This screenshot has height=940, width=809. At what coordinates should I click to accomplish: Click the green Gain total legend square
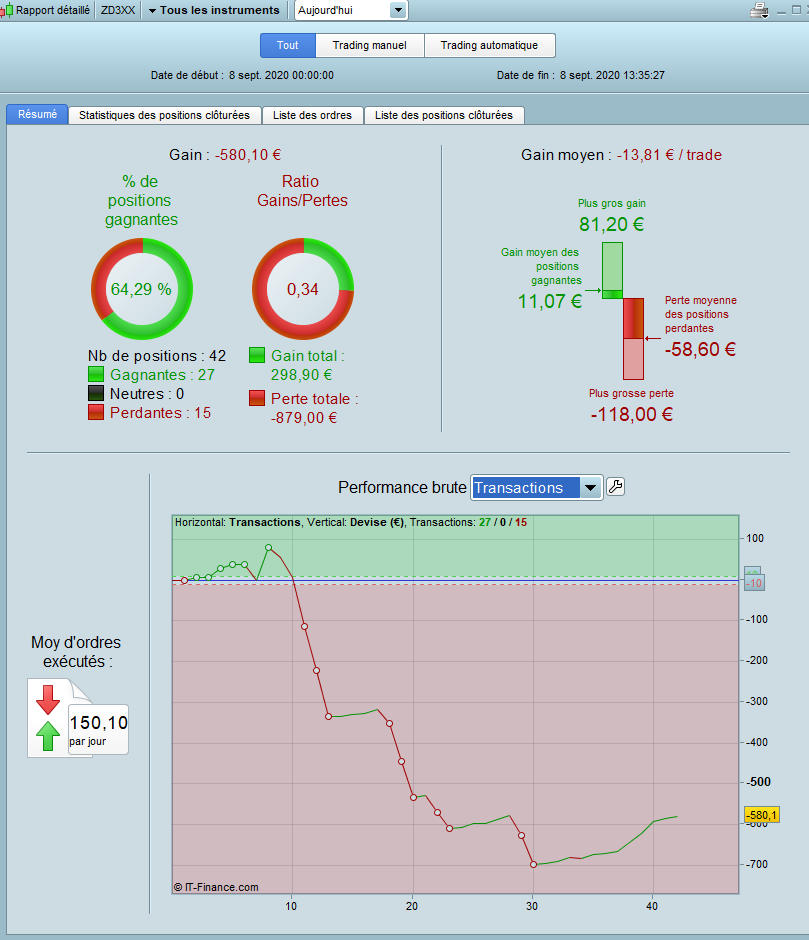pos(257,355)
